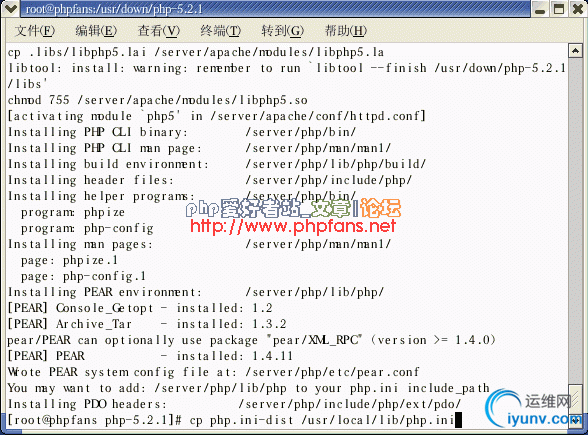Open the 查看(V) menu

(x=159, y=31)
